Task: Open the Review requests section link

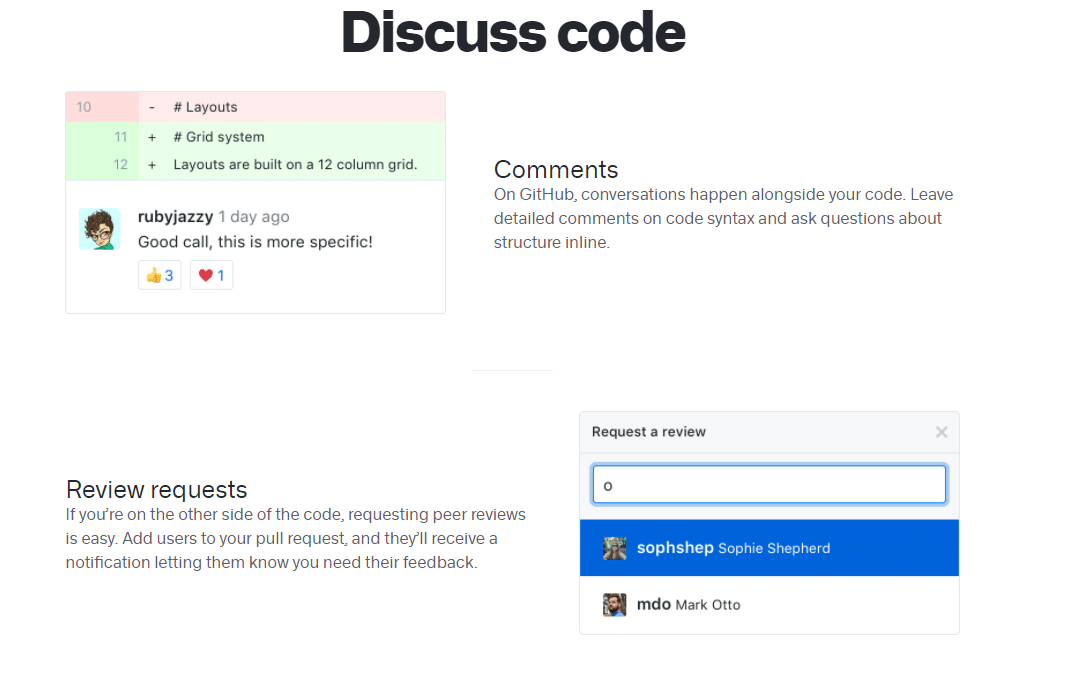Action: [156, 490]
